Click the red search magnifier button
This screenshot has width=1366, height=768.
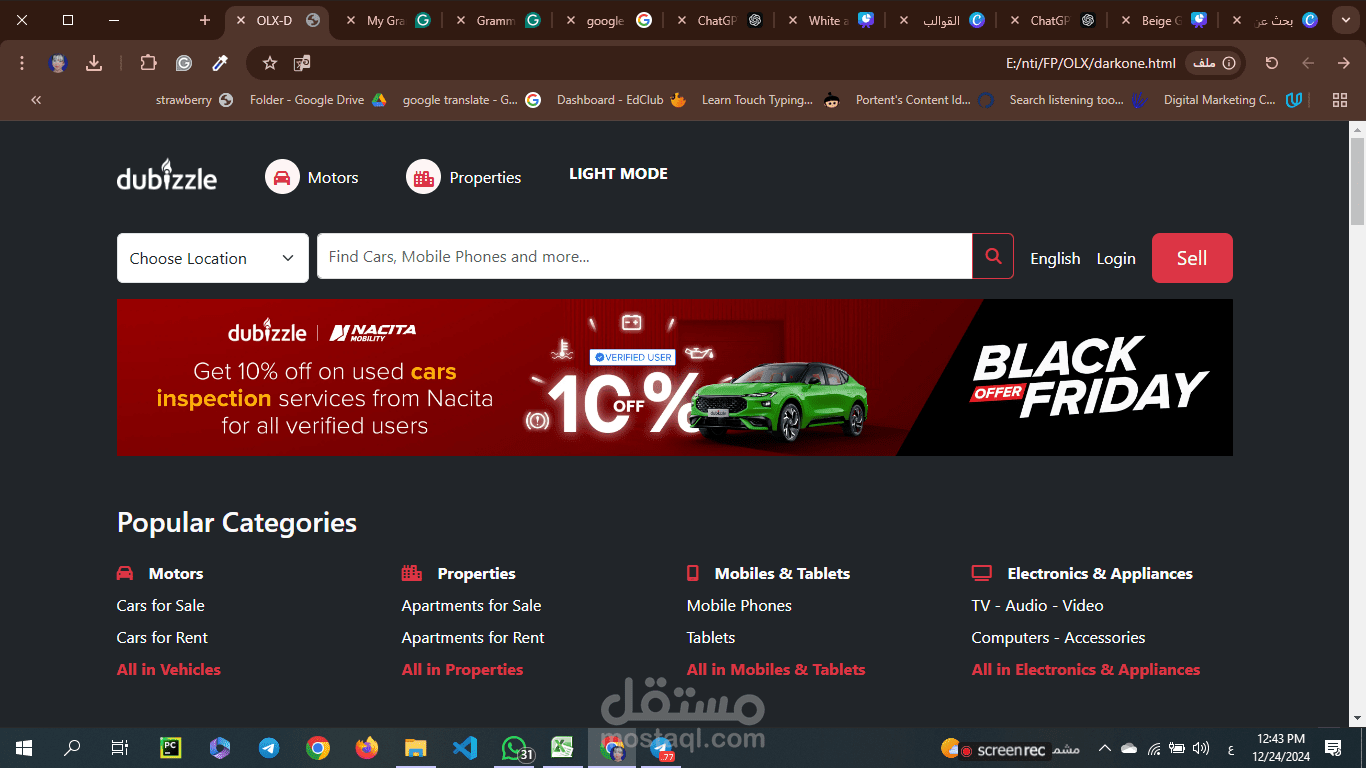point(993,256)
